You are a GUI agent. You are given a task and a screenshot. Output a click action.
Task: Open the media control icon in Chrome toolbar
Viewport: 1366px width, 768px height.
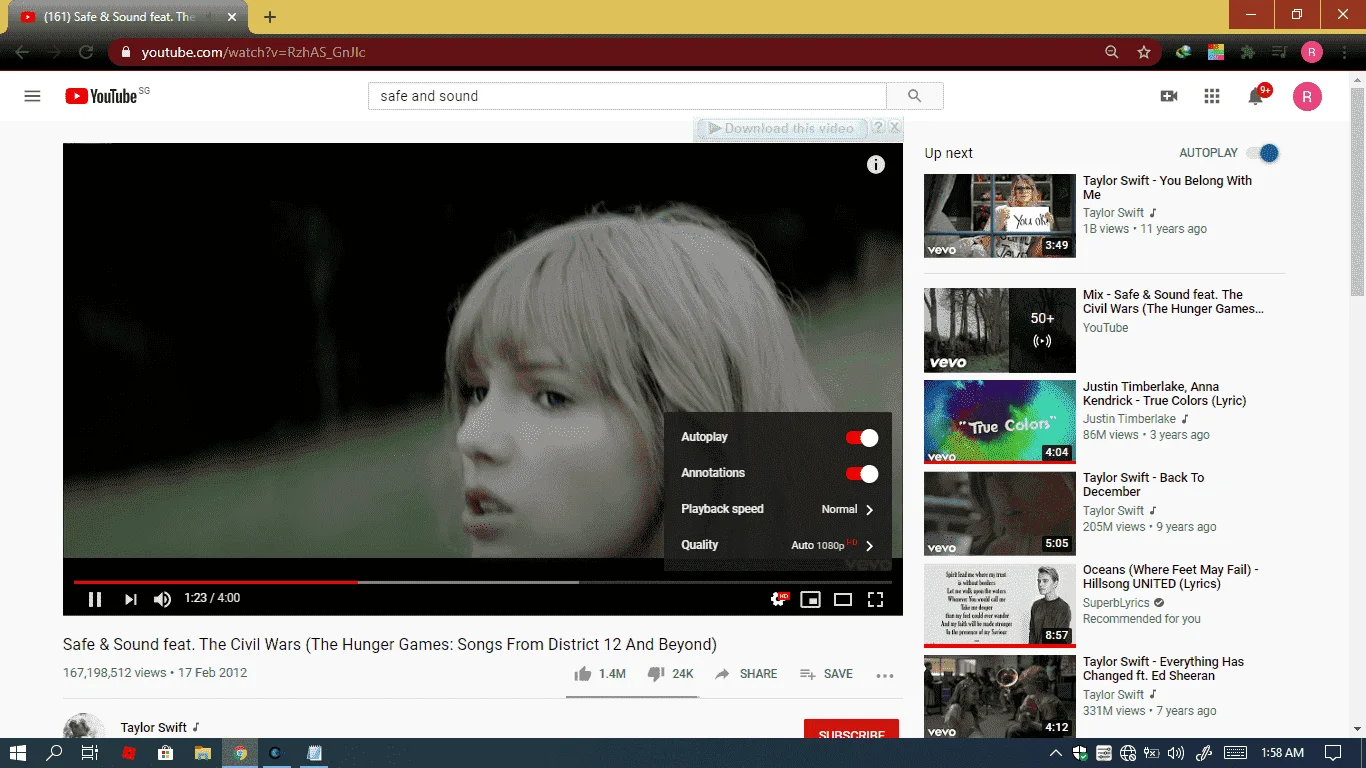tap(1279, 52)
